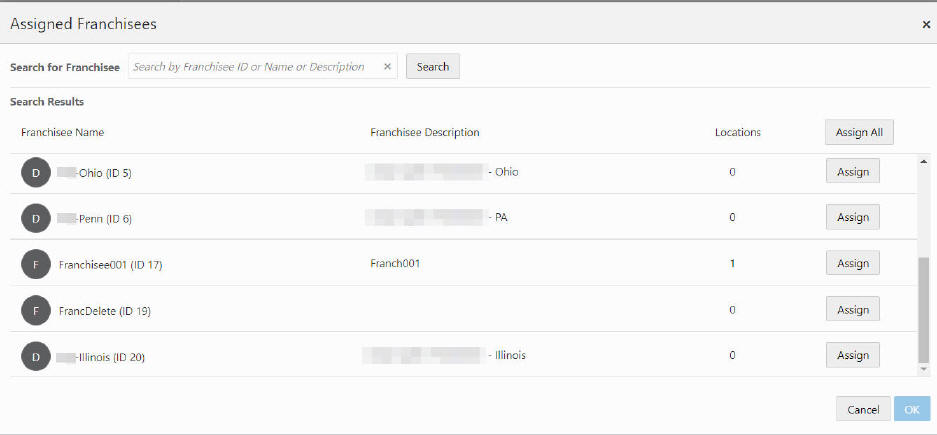Click the scrollbar down arrow
Image resolution: width=937 pixels, height=435 pixels.
point(924,369)
